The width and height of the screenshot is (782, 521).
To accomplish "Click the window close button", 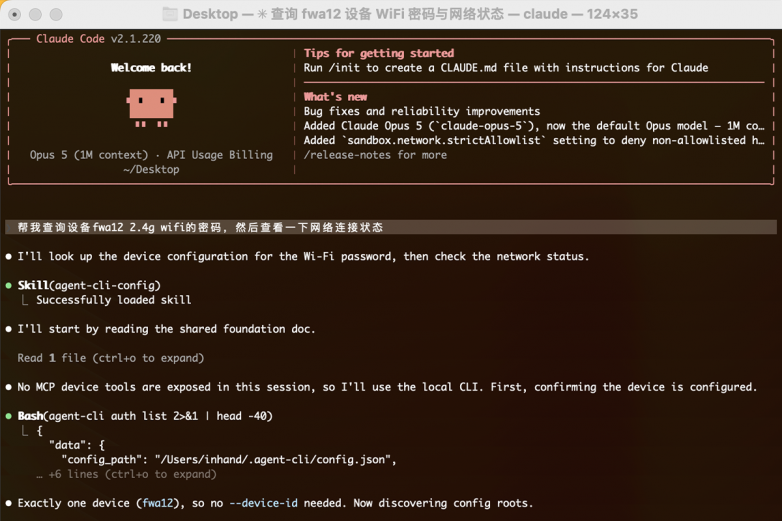I will coord(14,14).
